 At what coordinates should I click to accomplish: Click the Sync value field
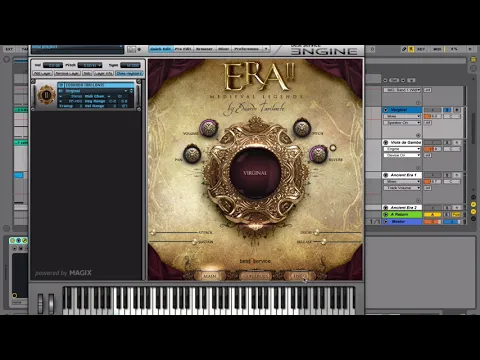[x=131, y=65]
